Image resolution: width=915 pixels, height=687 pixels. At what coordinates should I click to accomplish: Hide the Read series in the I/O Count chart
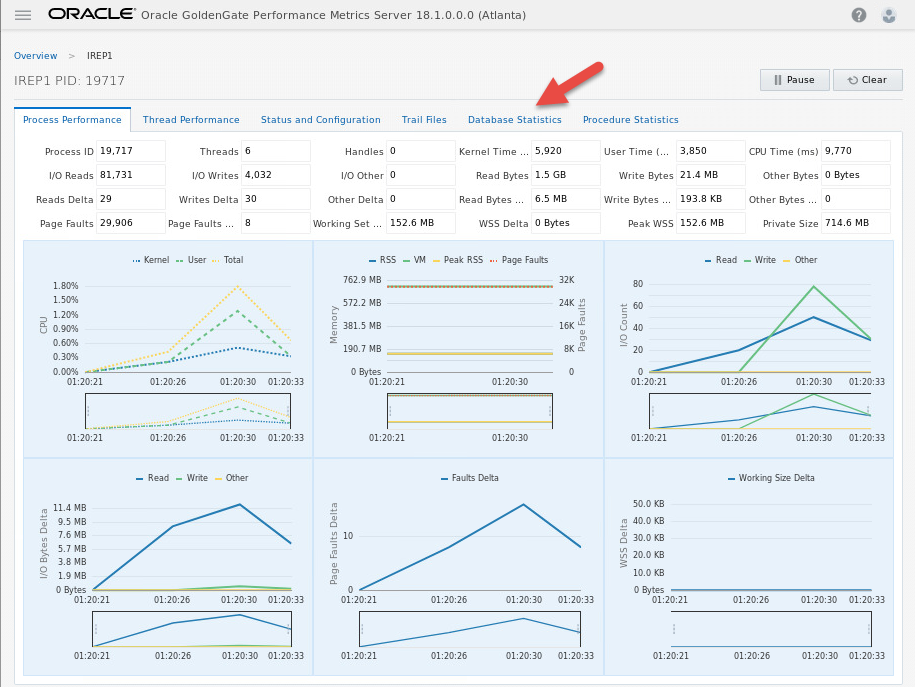pyautogui.click(x=721, y=260)
